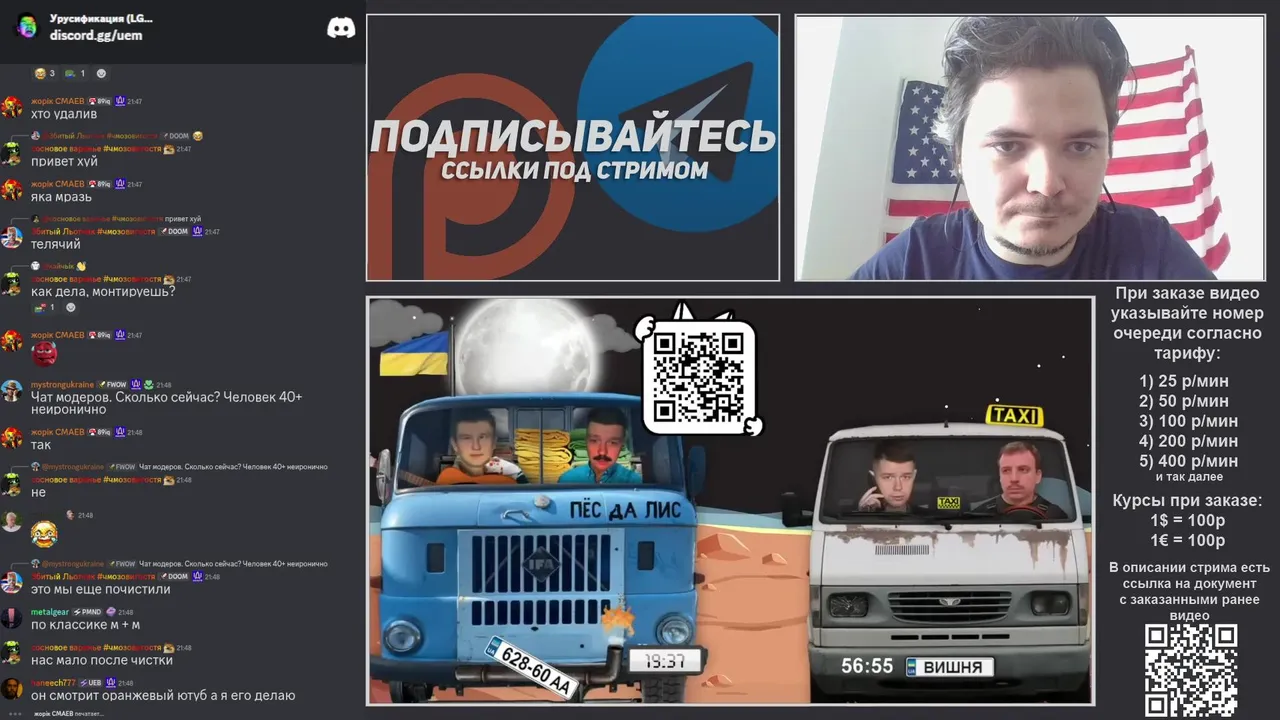The width and height of the screenshot is (1280, 720).
Task: Select message "он смотрит оранжевый ютуб а я его делаю"
Action: [x=163, y=696]
